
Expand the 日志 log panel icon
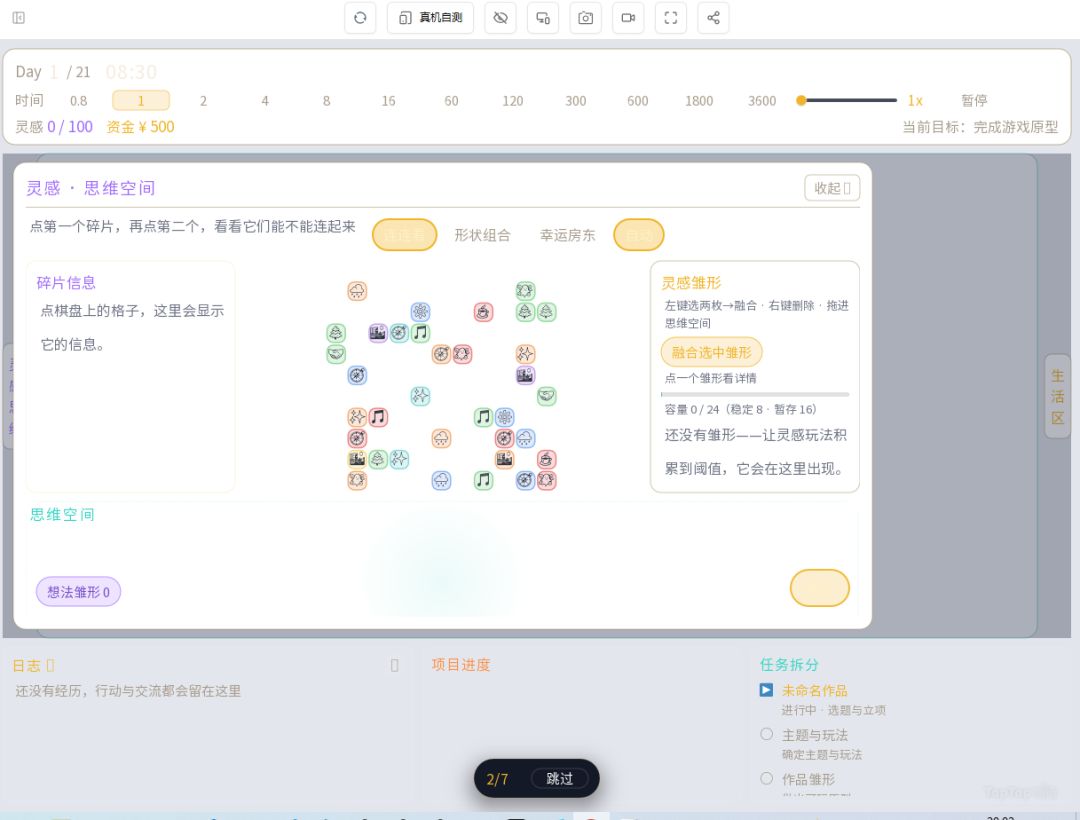395,665
